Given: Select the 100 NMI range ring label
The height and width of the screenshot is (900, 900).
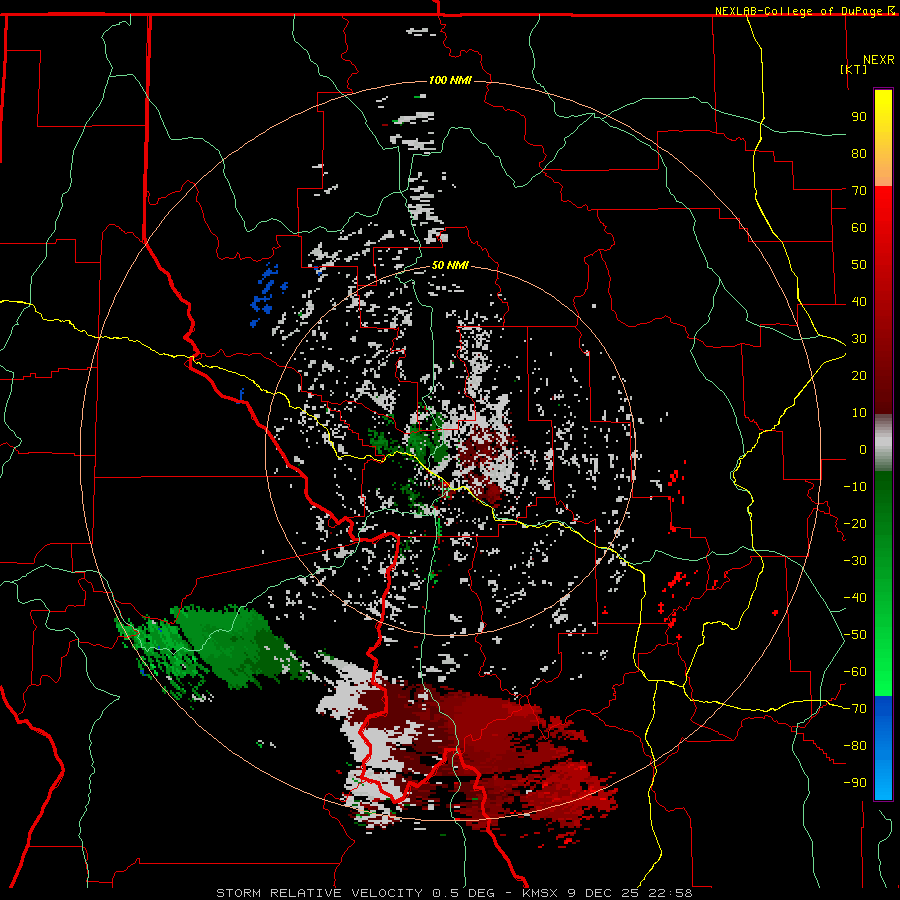Looking at the screenshot, I should (x=450, y=80).
